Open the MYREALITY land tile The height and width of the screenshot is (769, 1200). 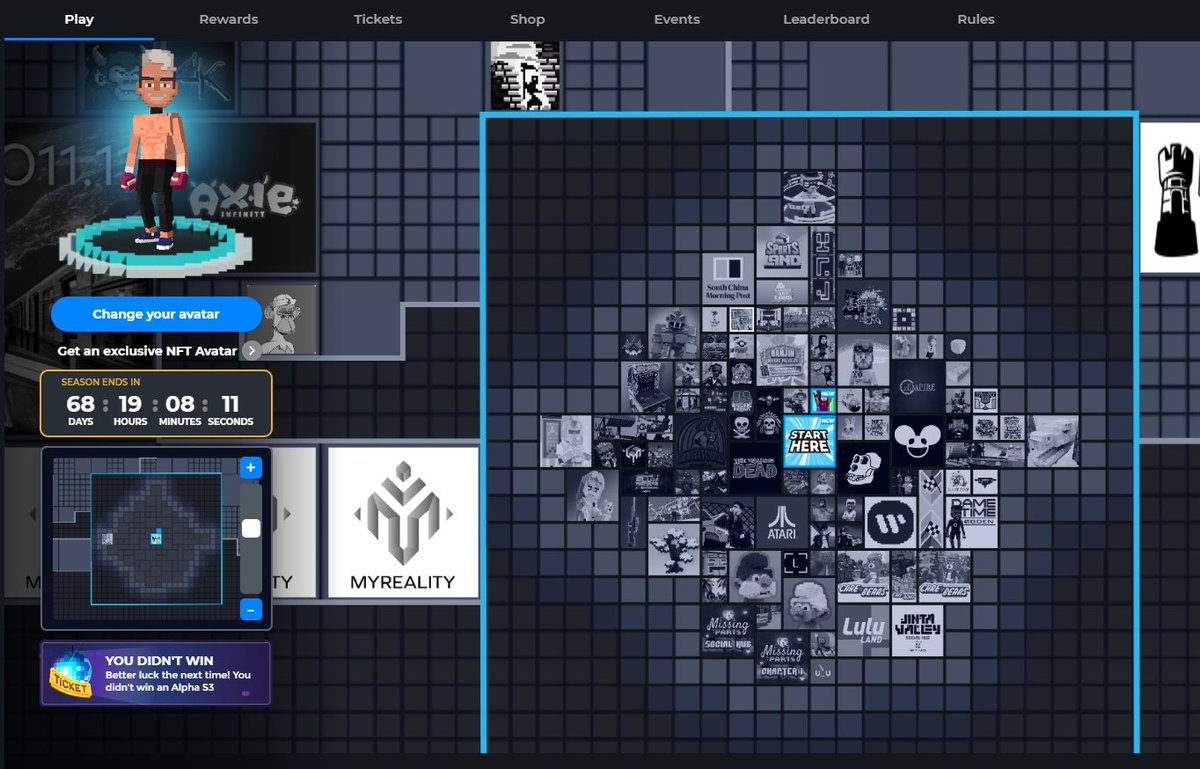(403, 522)
